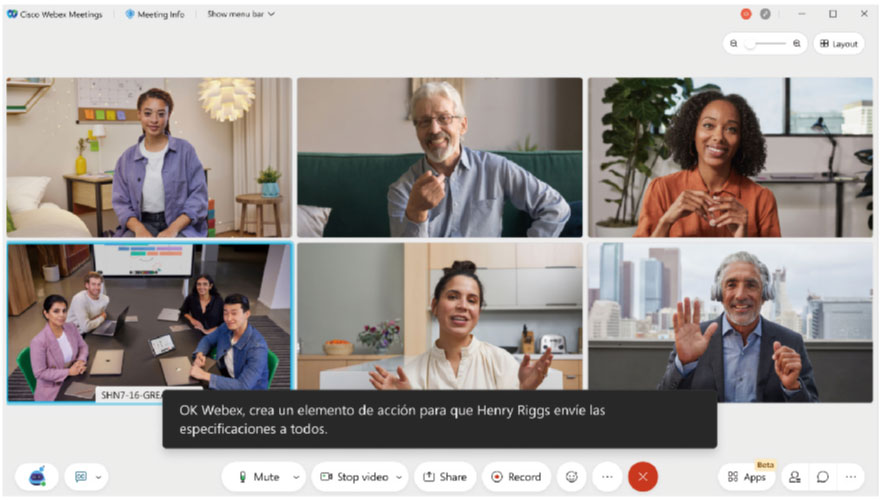This screenshot has width=880, height=500.
Task: Toggle the Stop video button
Action: click(354, 476)
